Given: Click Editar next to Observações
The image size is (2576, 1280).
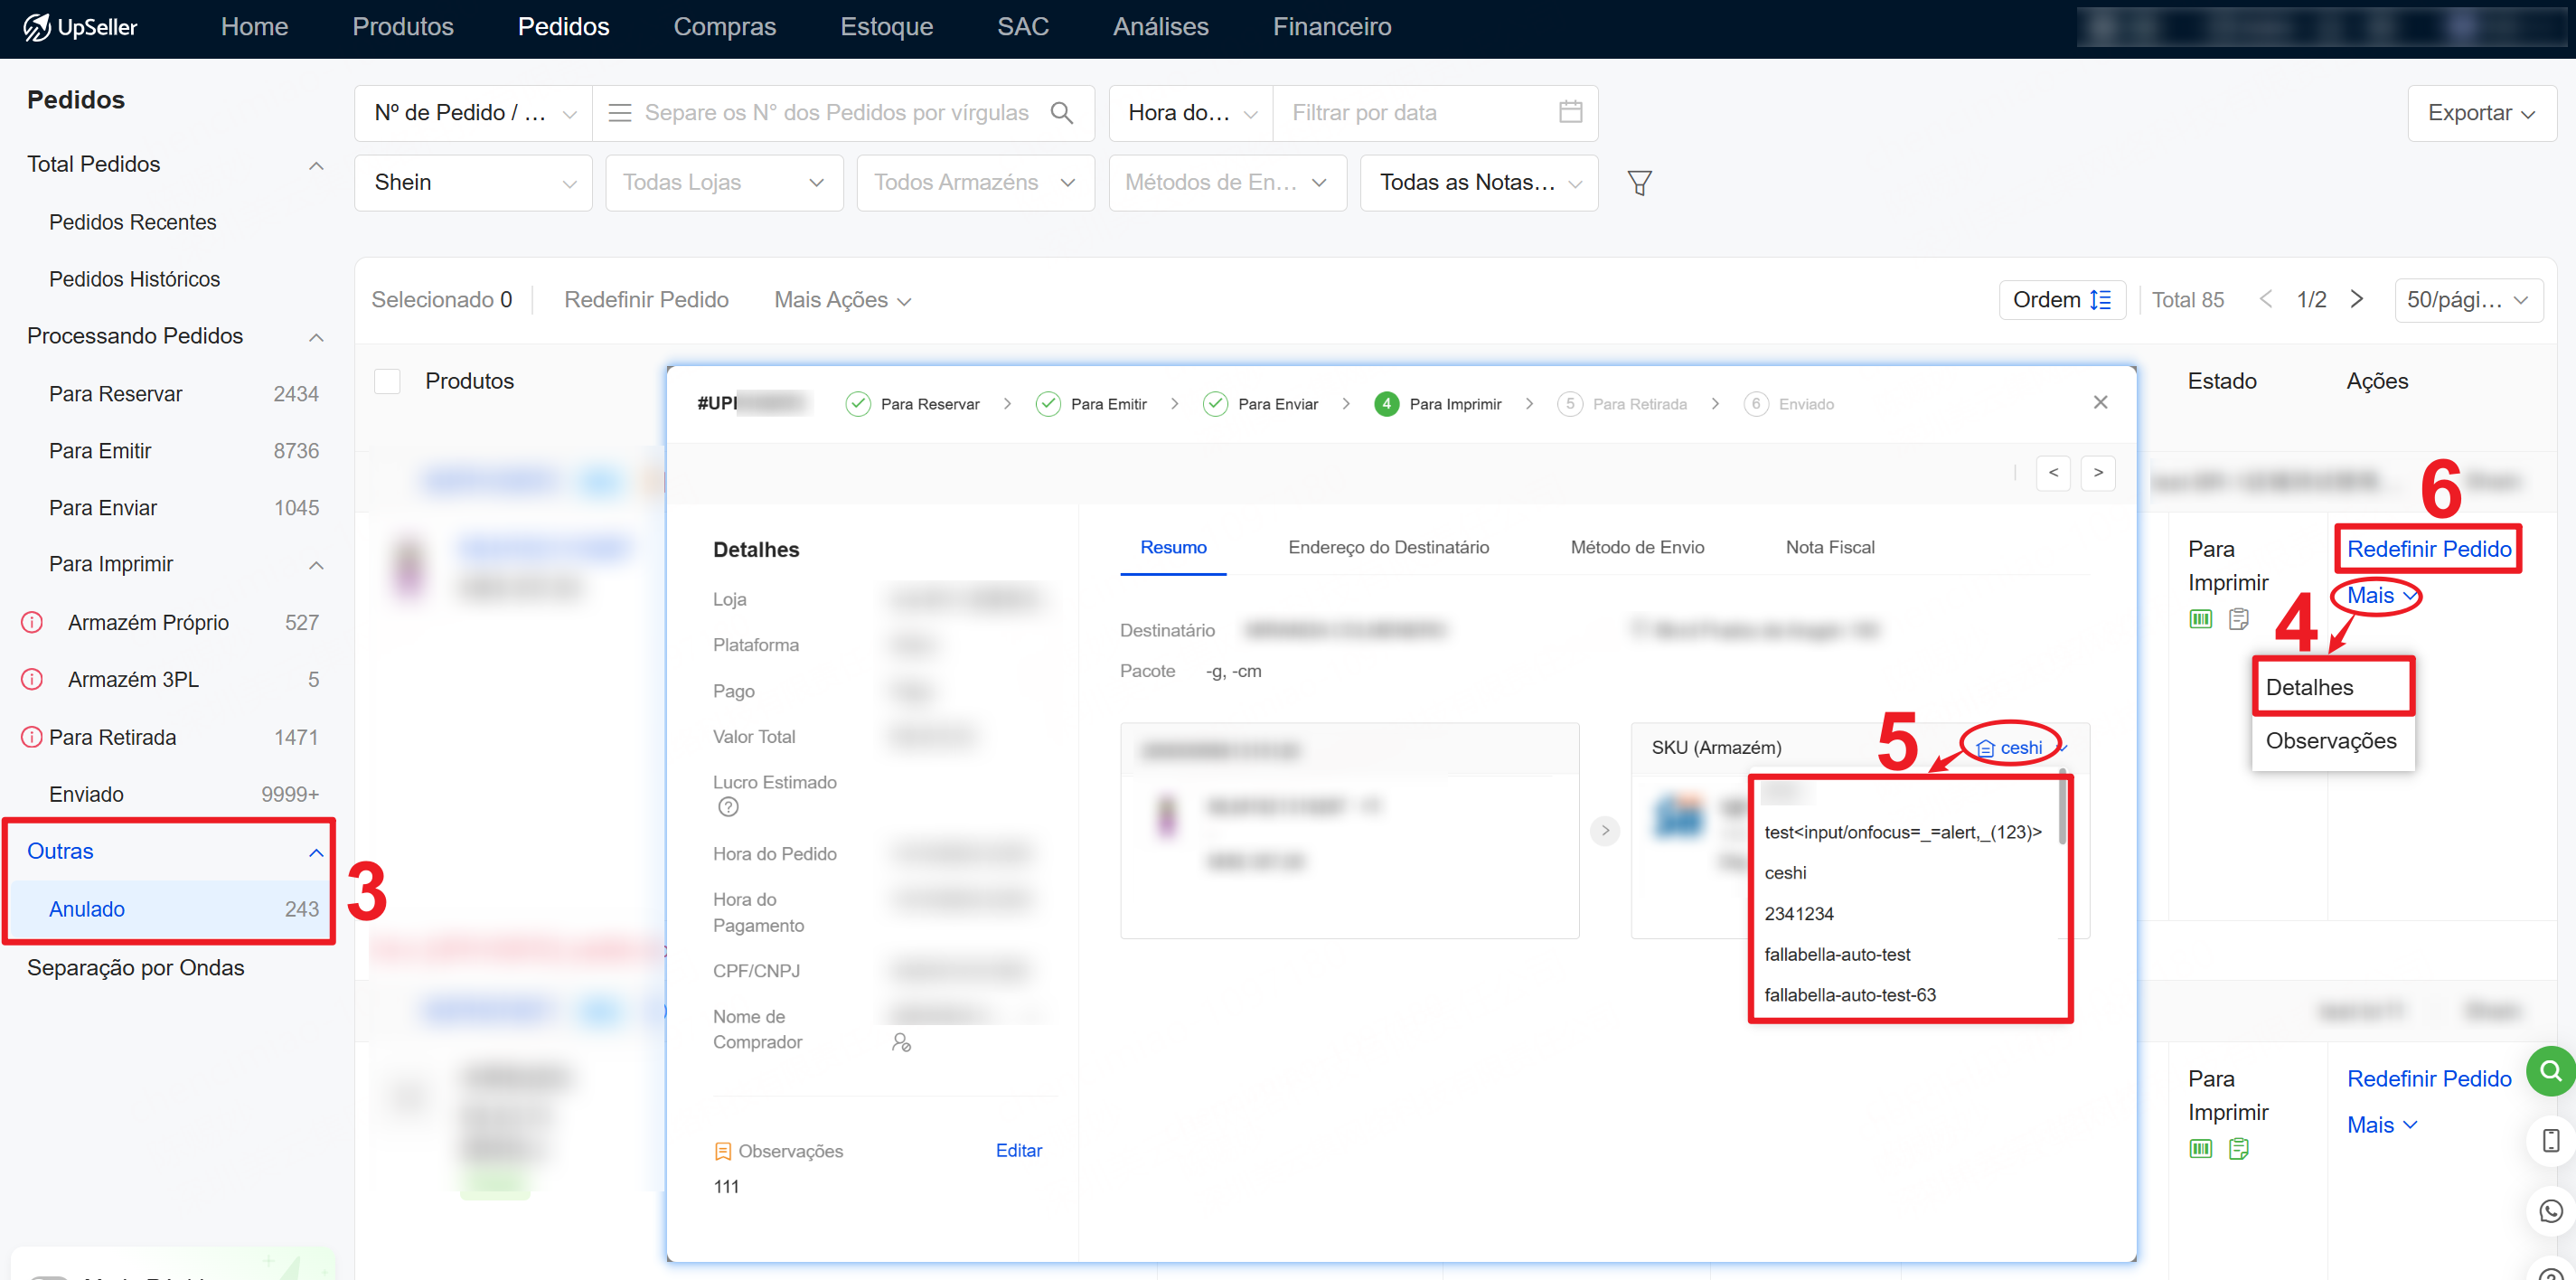Looking at the screenshot, I should click(1019, 1150).
